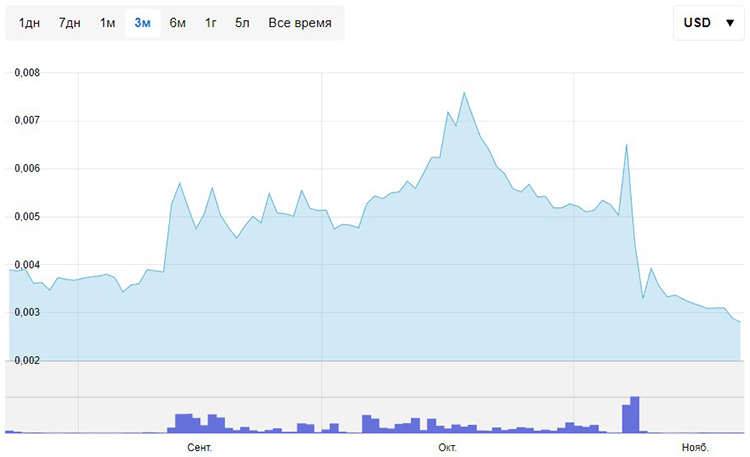The height and width of the screenshot is (457, 750).
Task: Show the Все время full history range
Action: coord(300,23)
